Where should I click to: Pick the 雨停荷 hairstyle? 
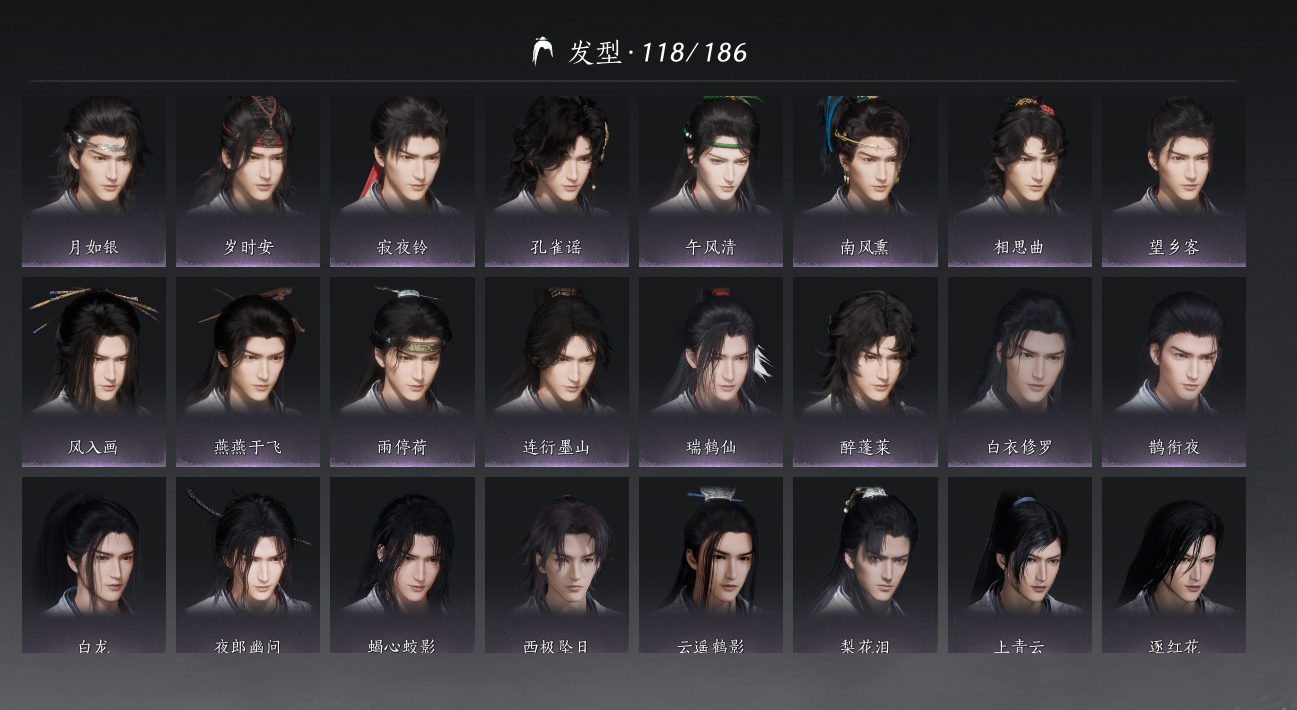tap(402, 372)
